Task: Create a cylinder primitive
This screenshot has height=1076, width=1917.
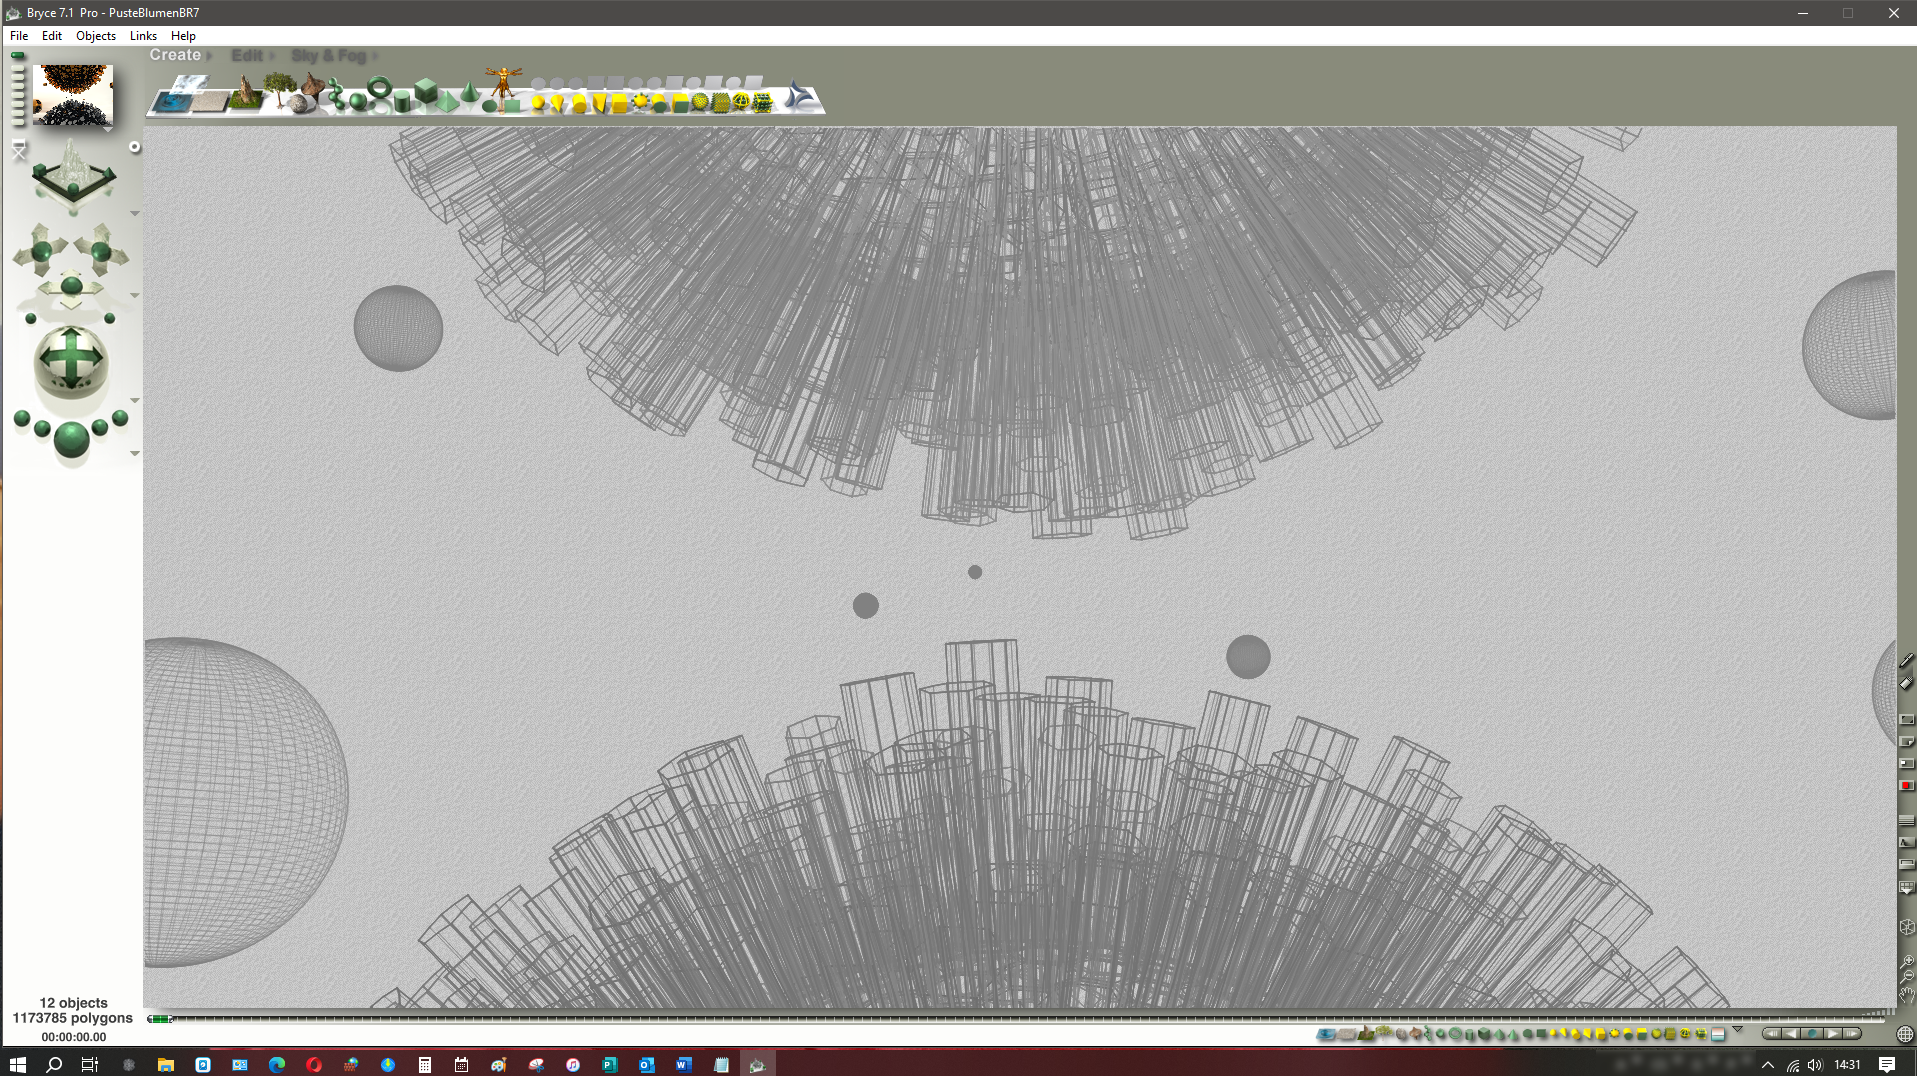Action: point(402,101)
